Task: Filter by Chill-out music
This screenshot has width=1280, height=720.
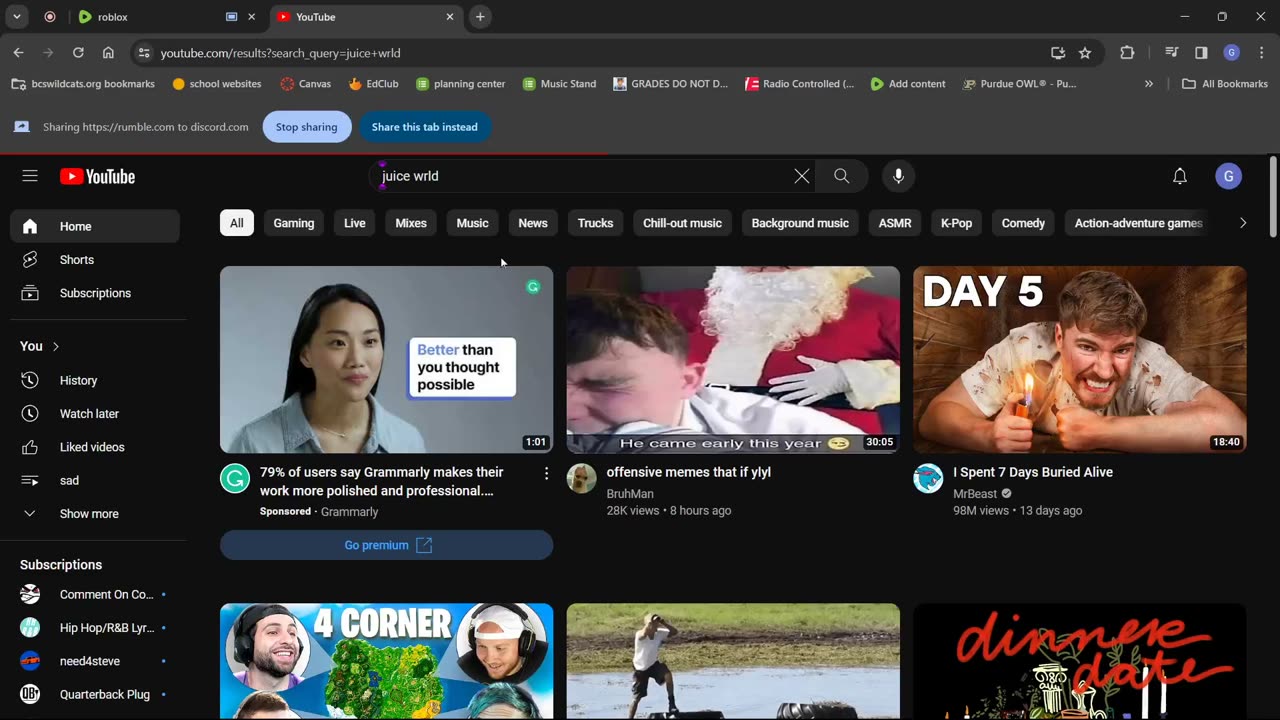Action: click(682, 223)
